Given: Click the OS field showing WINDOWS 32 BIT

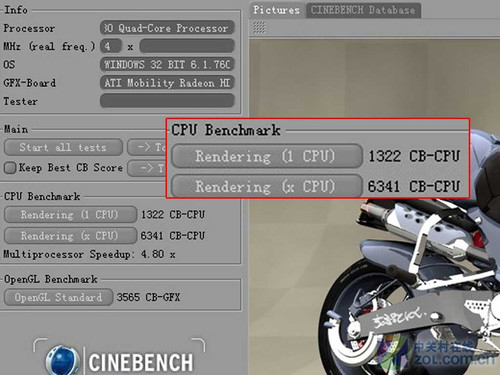Looking at the screenshot, I should (x=167, y=64).
